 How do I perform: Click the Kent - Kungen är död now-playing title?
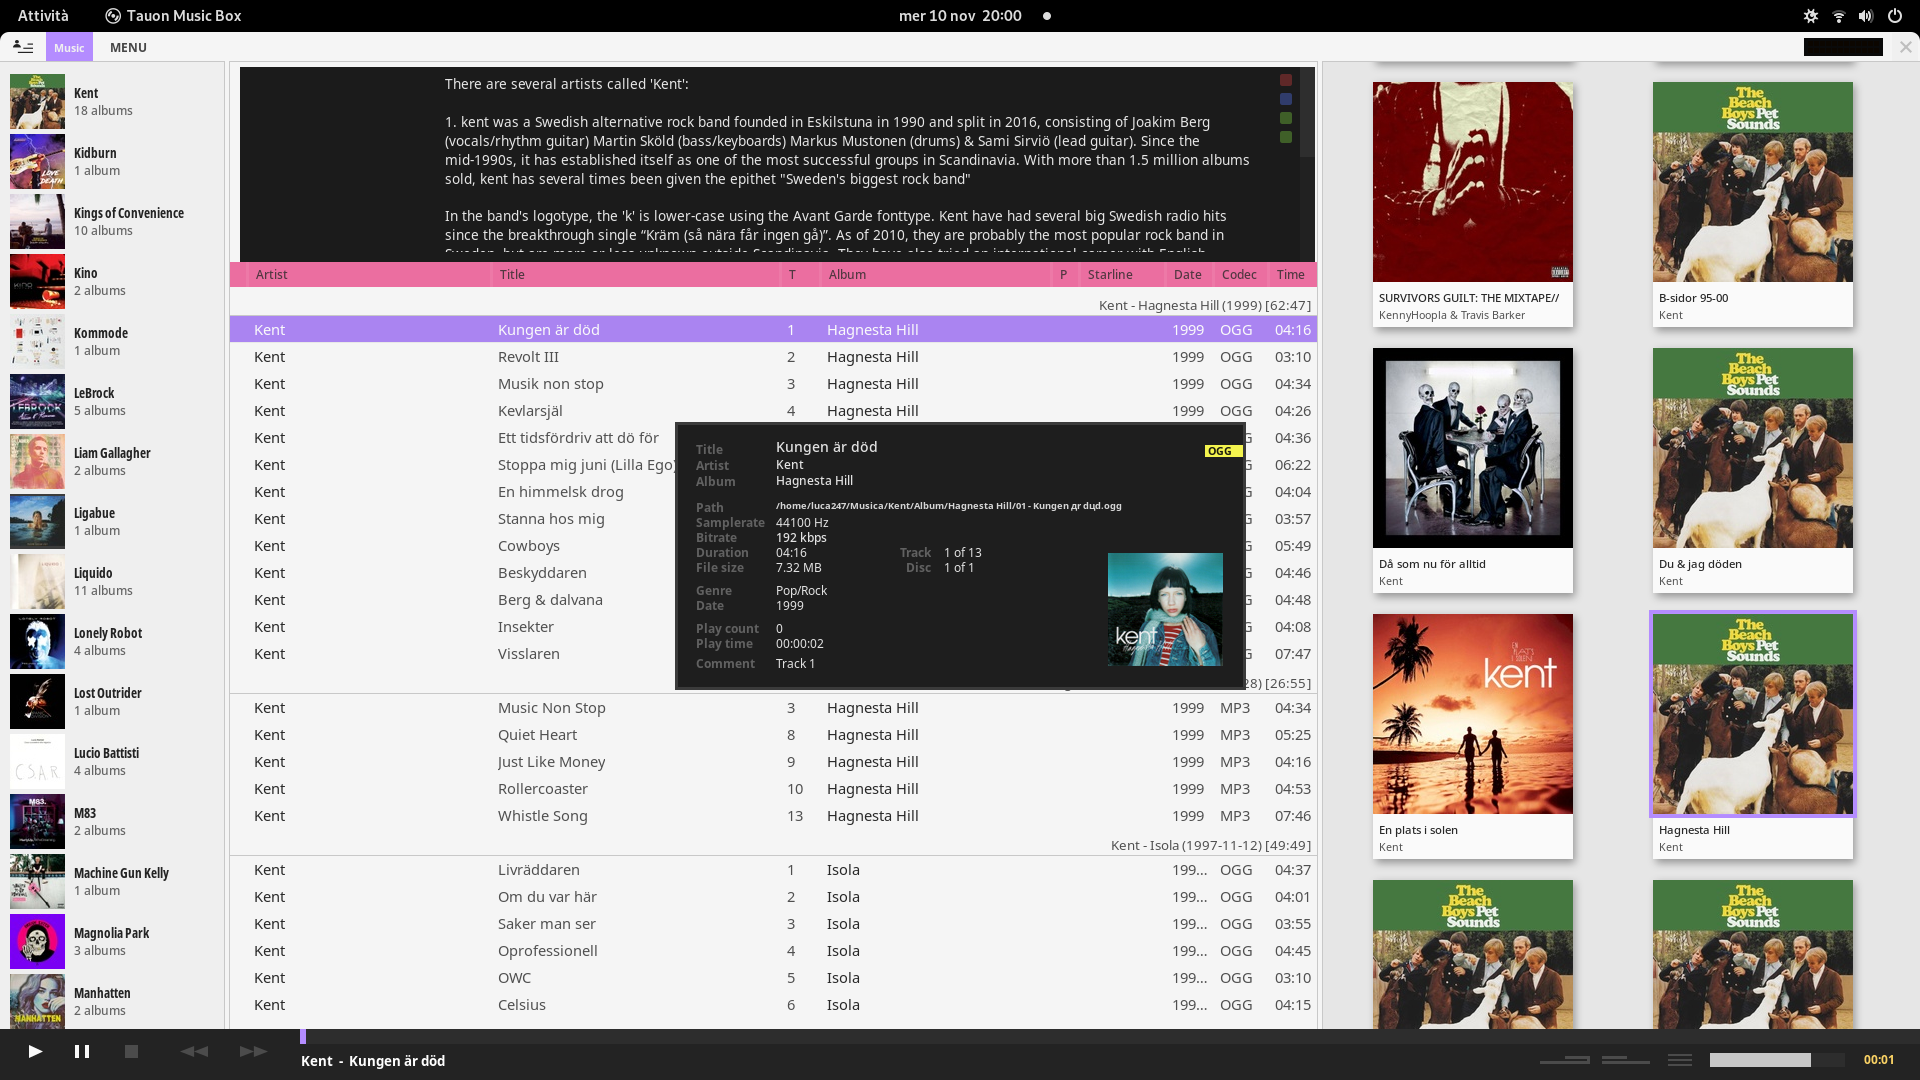tap(373, 1061)
